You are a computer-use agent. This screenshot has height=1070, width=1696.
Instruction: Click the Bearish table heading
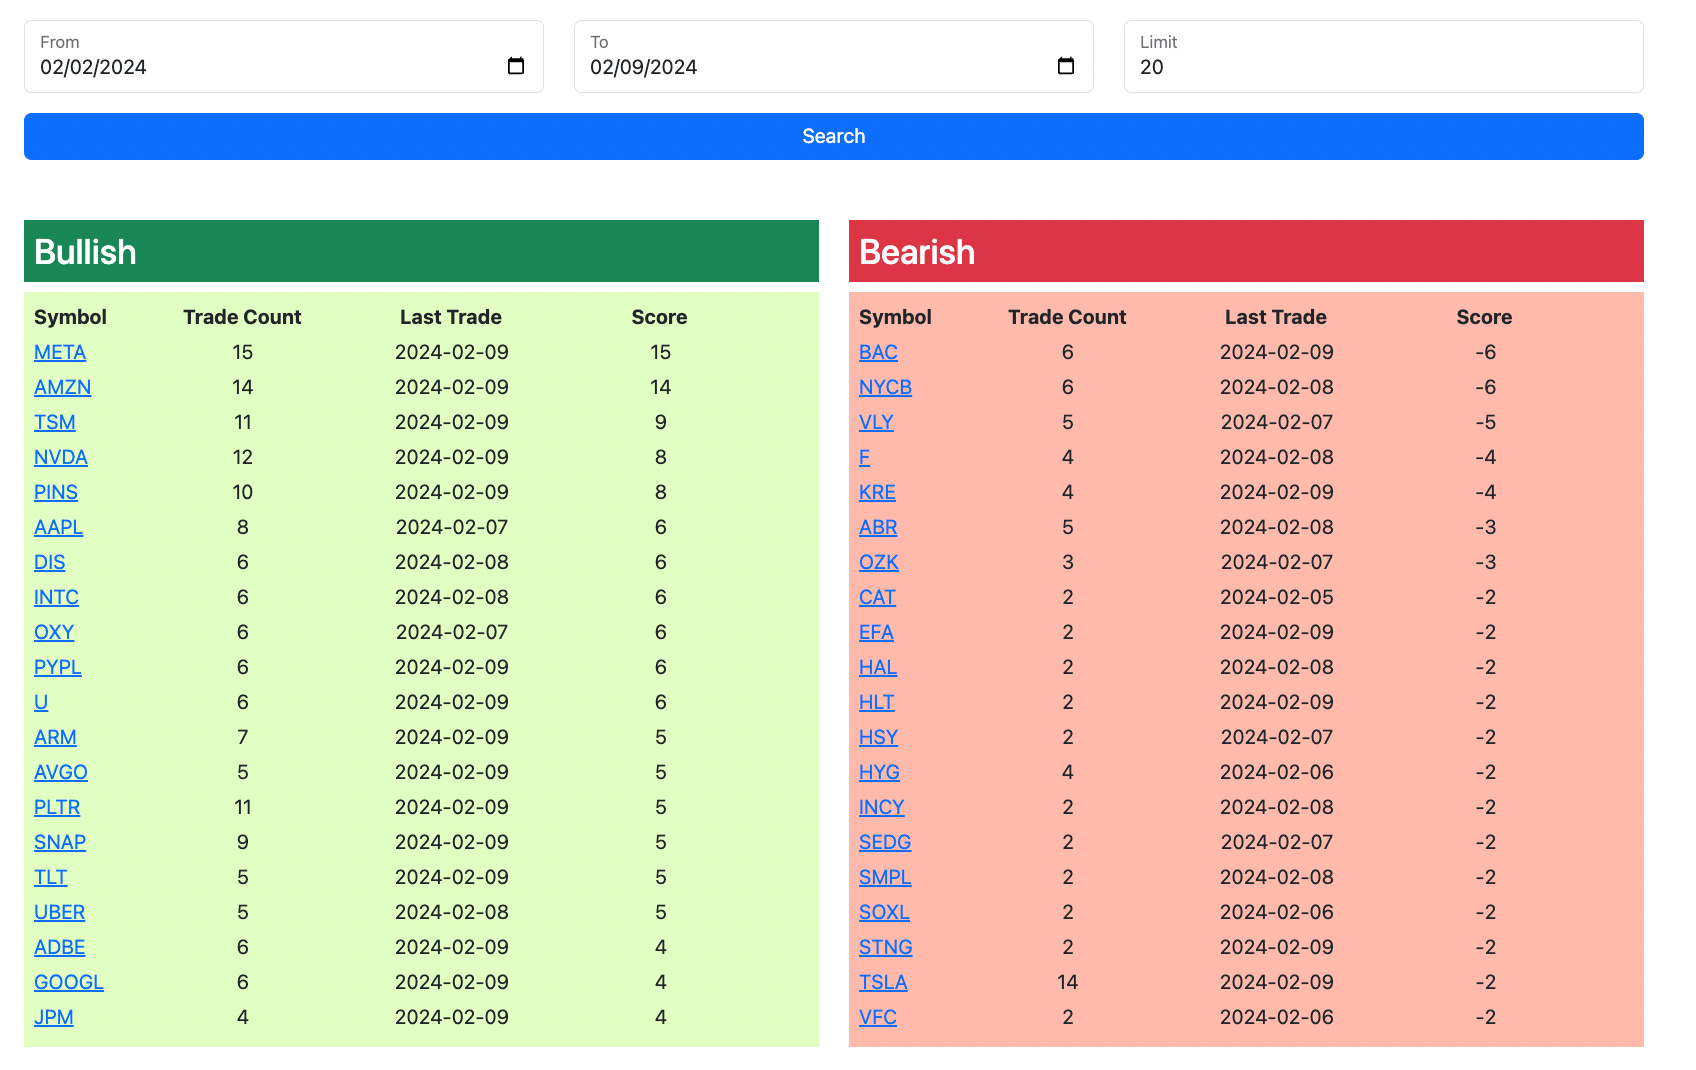(x=917, y=252)
